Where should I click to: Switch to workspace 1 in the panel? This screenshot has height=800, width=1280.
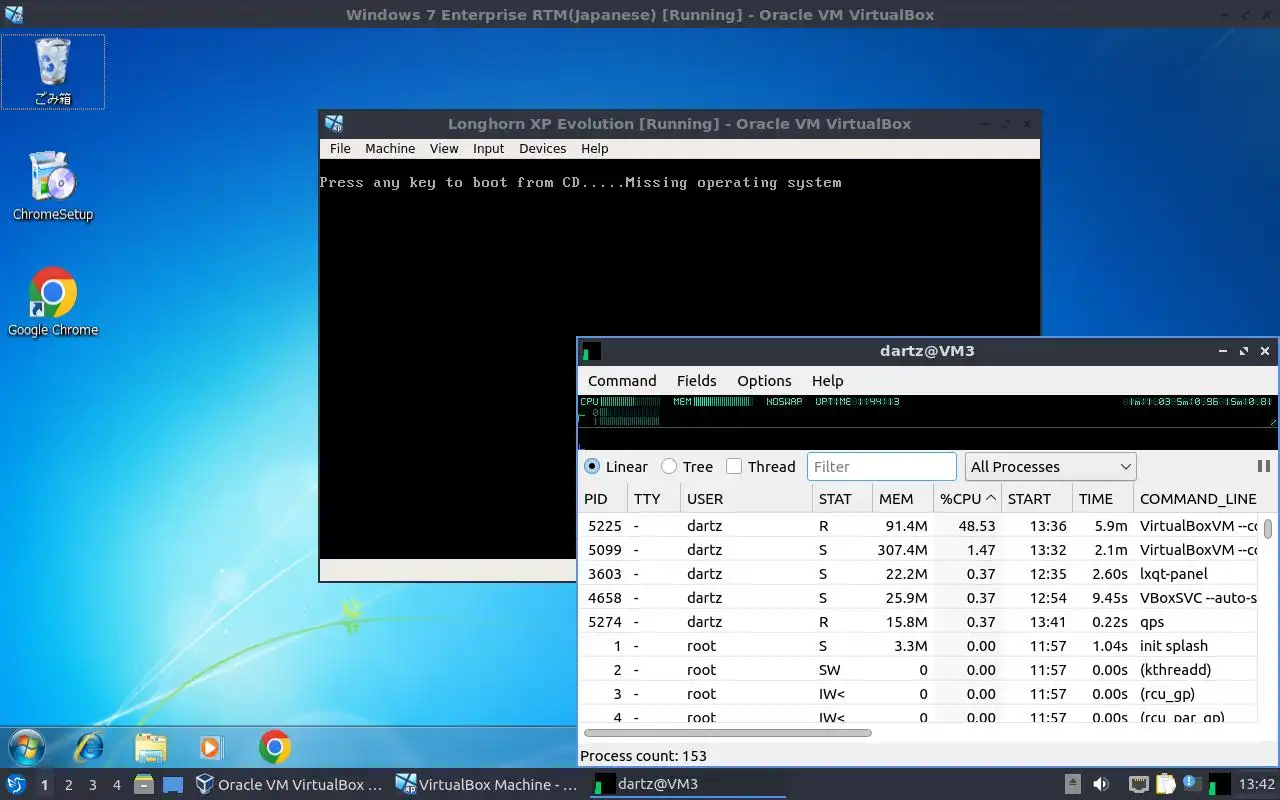[44, 785]
